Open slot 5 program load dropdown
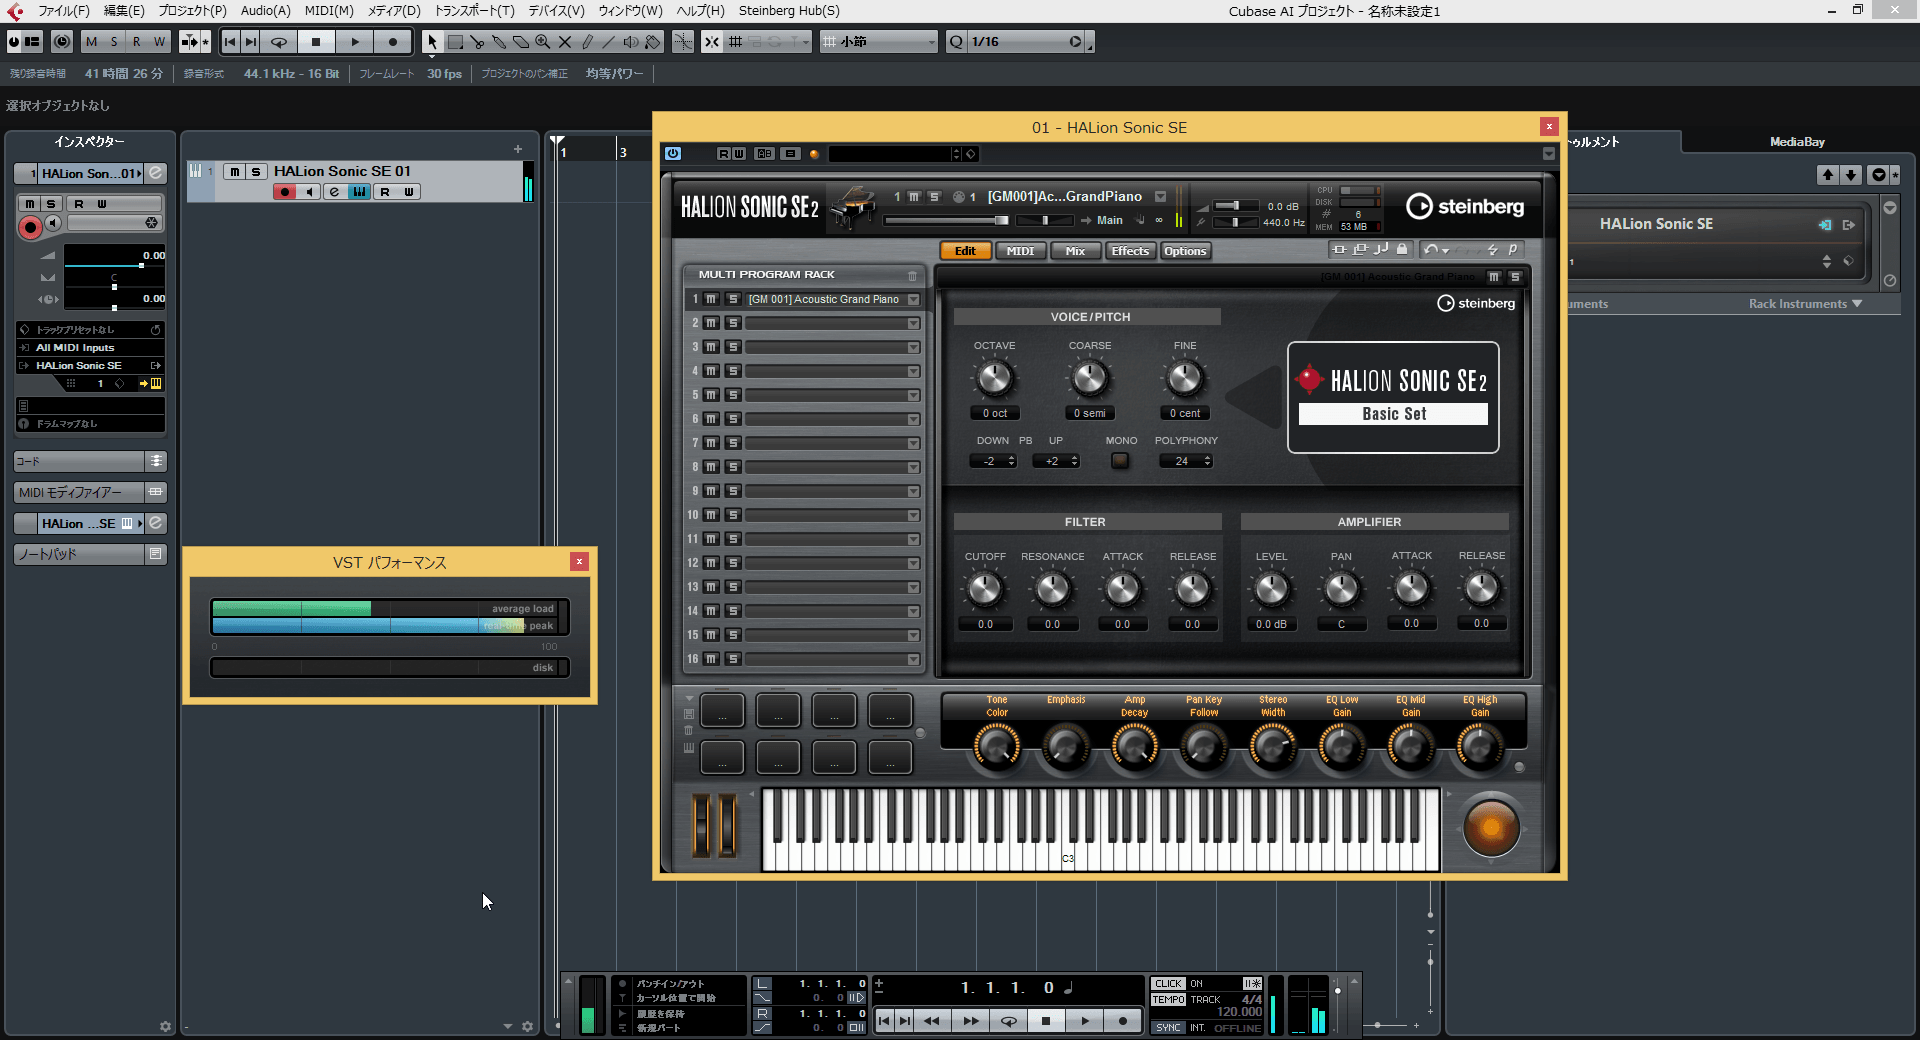The height and width of the screenshot is (1040, 1920). tap(913, 395)
